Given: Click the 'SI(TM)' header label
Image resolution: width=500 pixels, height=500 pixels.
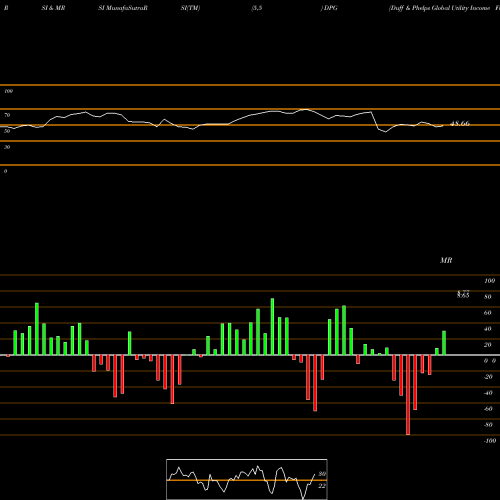Looking at the screenshot, I should click(190, 8).
